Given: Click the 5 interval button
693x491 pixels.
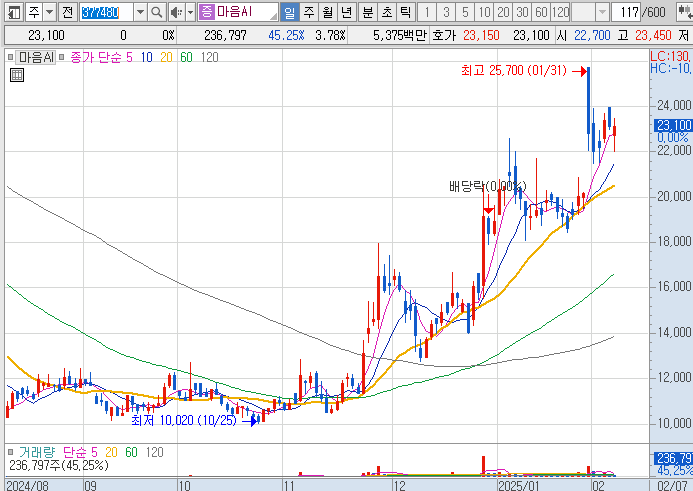Looking at the screenshot, I should coord(465,12).
